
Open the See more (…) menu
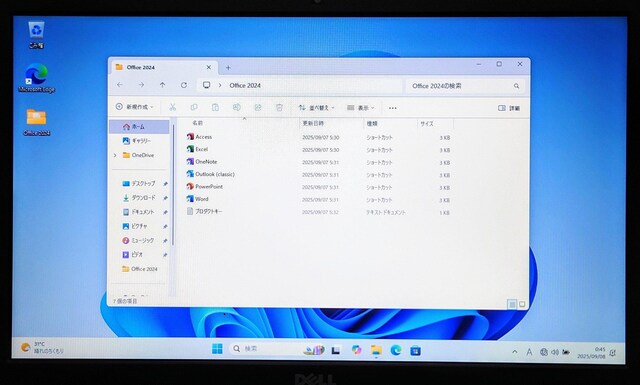[393, 108]
